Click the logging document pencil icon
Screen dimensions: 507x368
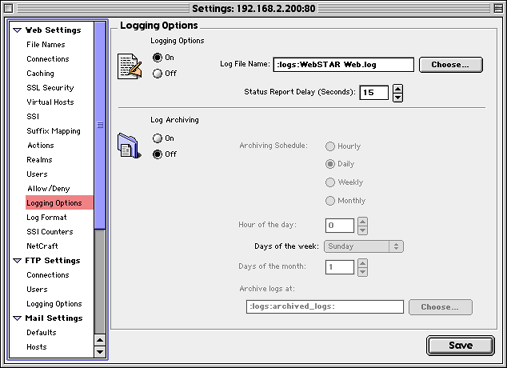pos(130,66)
